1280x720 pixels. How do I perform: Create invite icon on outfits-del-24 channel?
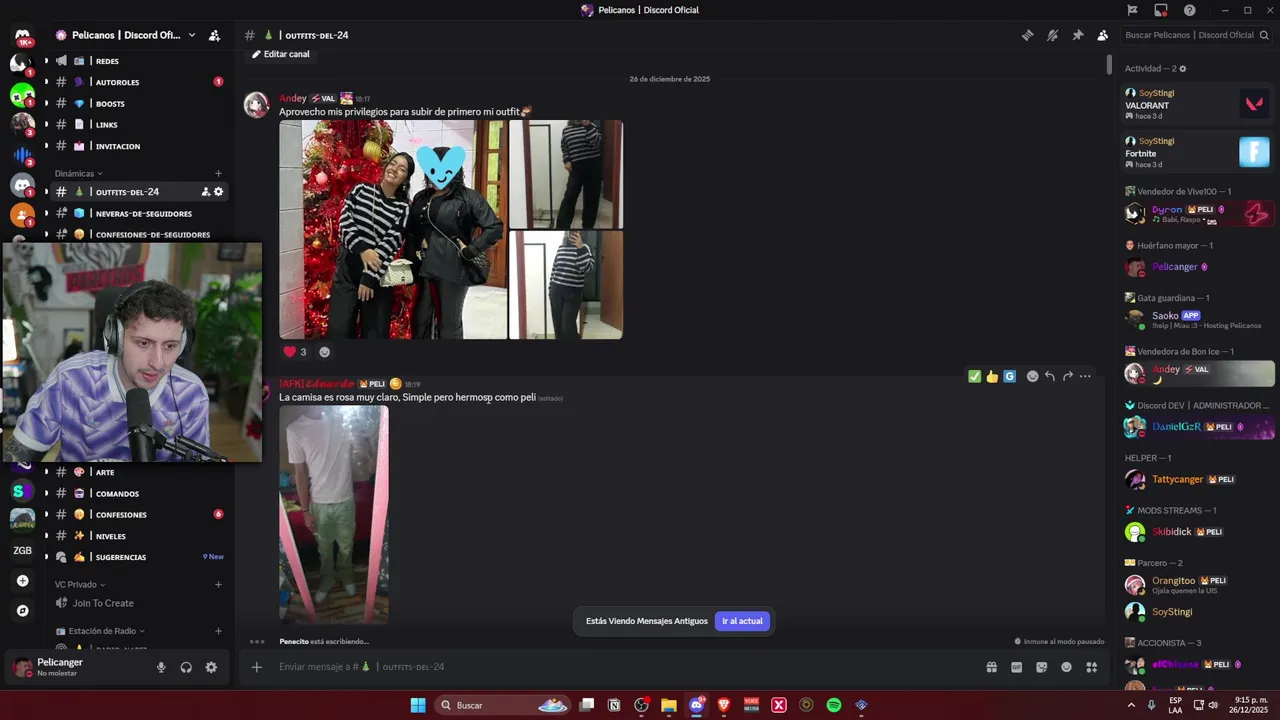pos(205,192)
